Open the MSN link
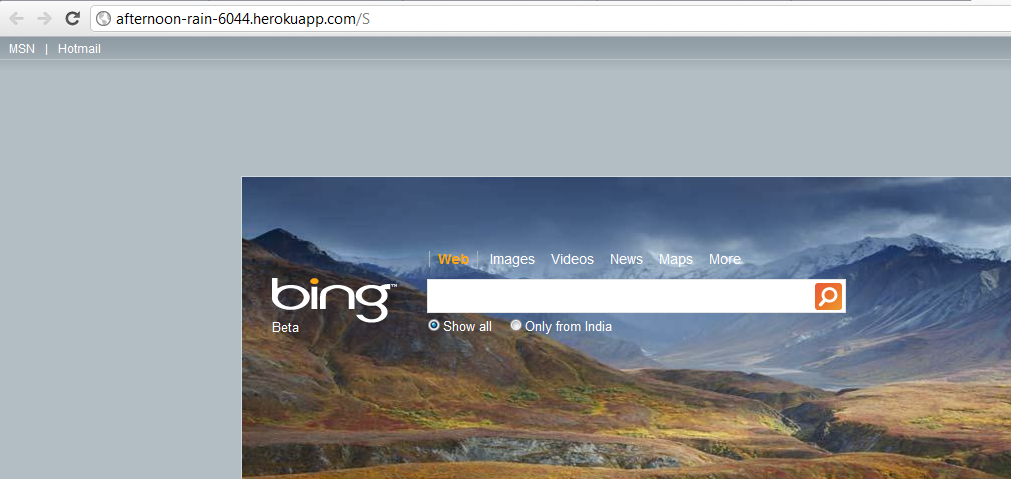 pyautogui.click(x=22, y=49)
